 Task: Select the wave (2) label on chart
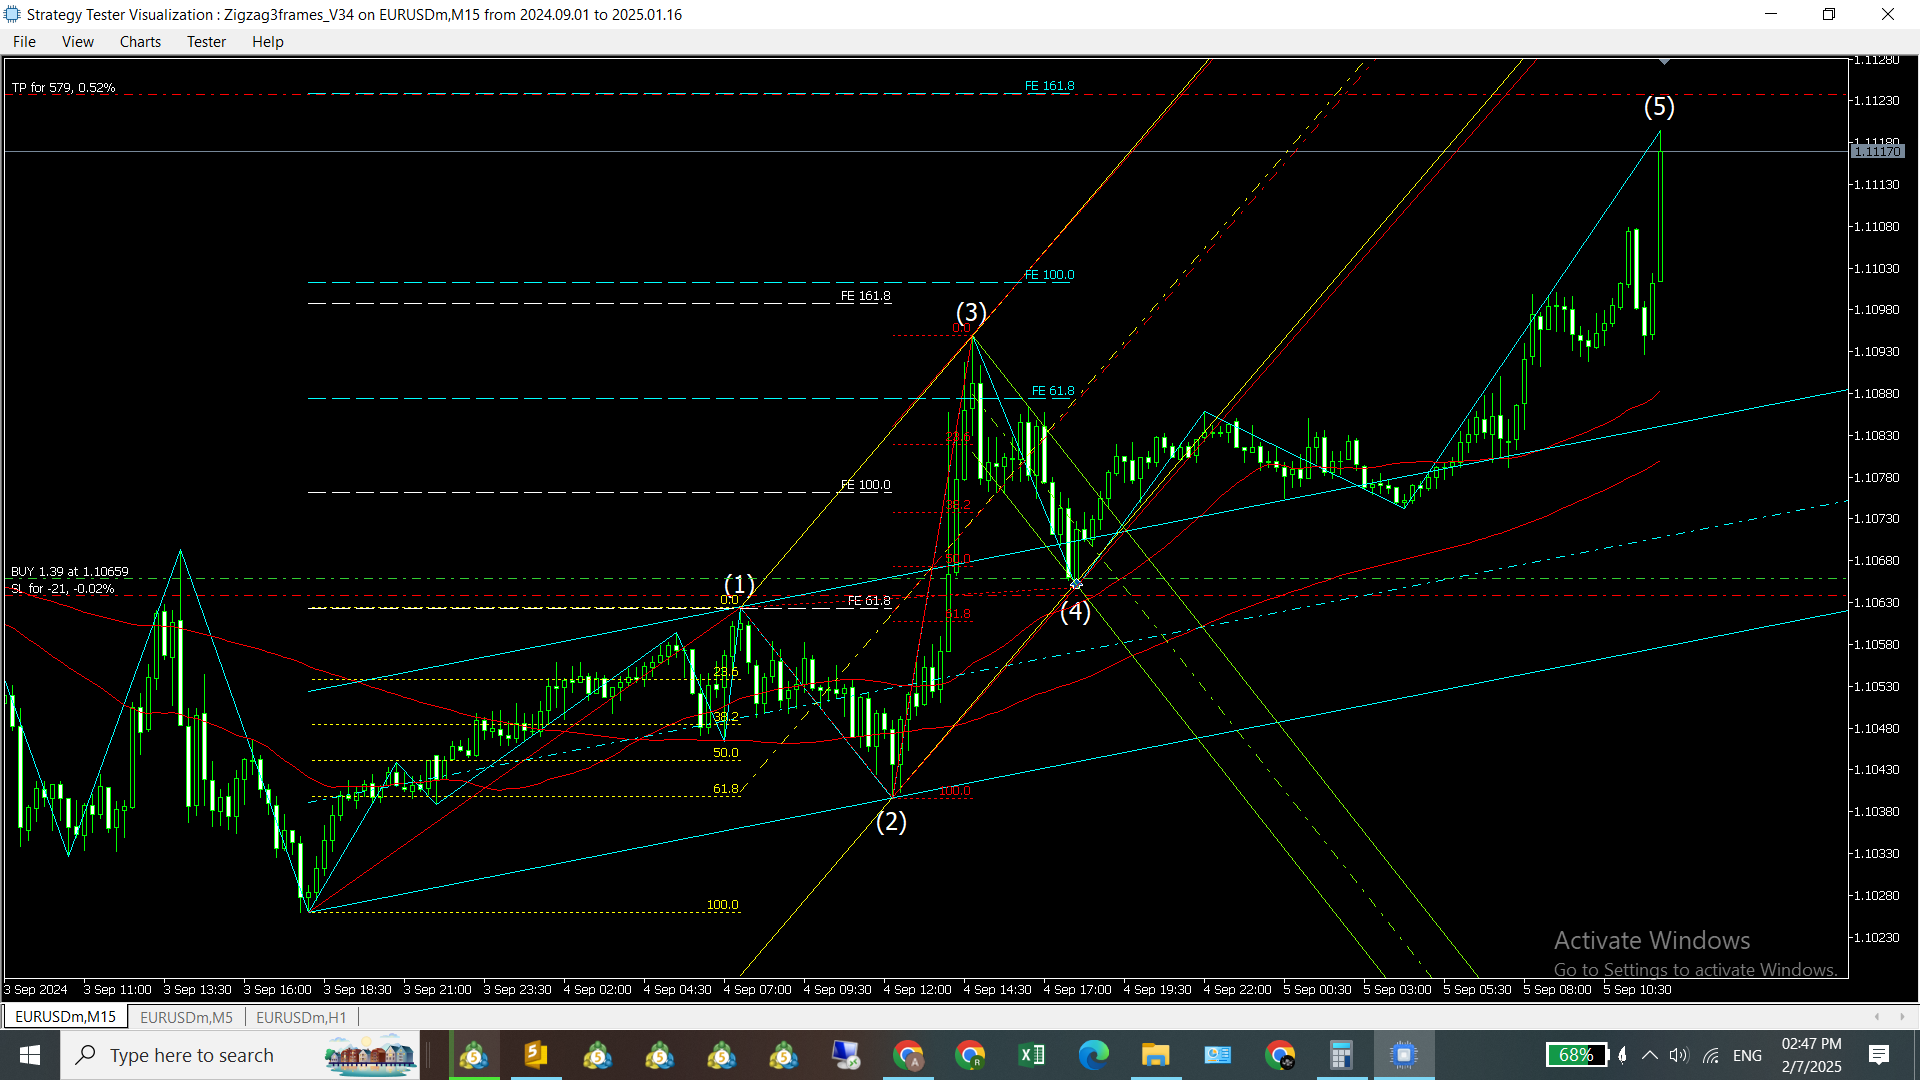(x=891, y=821)
